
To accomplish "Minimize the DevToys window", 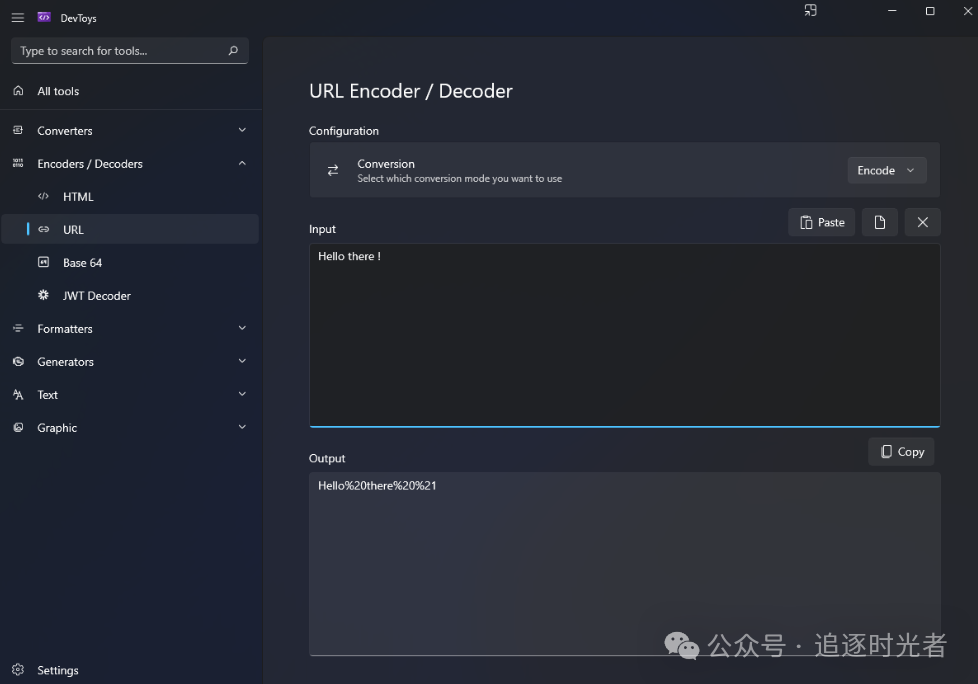I will pos(892,11).
